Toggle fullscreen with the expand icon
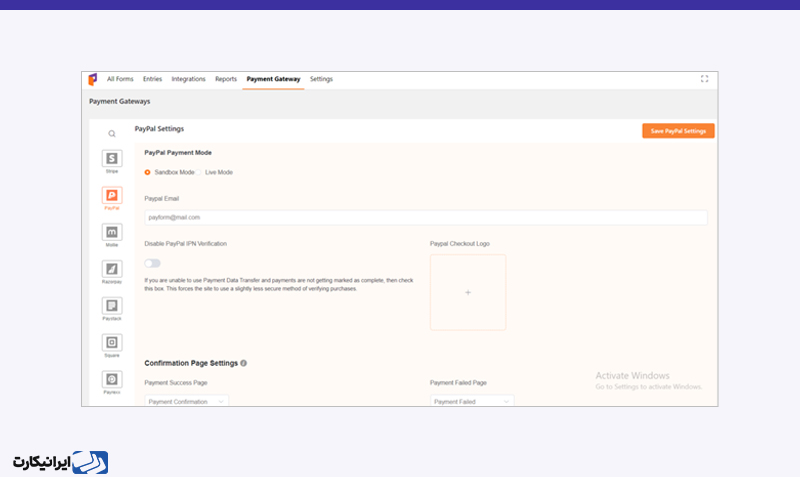800x477 pixels. [x=705, y=79]
